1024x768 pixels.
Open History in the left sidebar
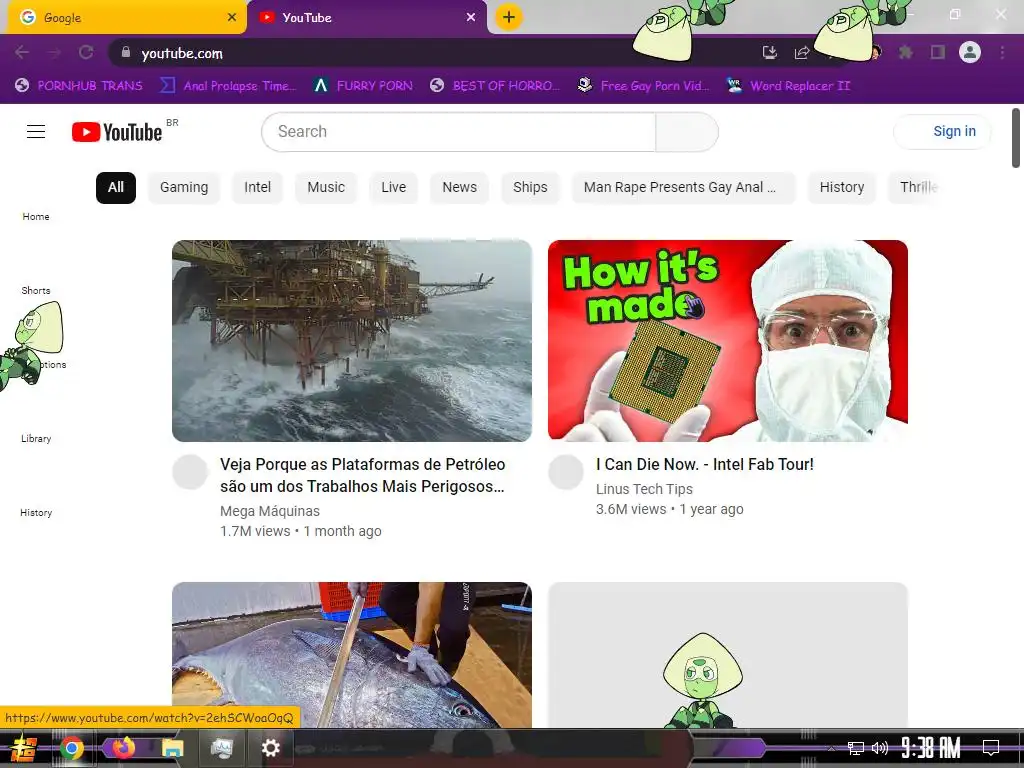[x=36, y=513]
